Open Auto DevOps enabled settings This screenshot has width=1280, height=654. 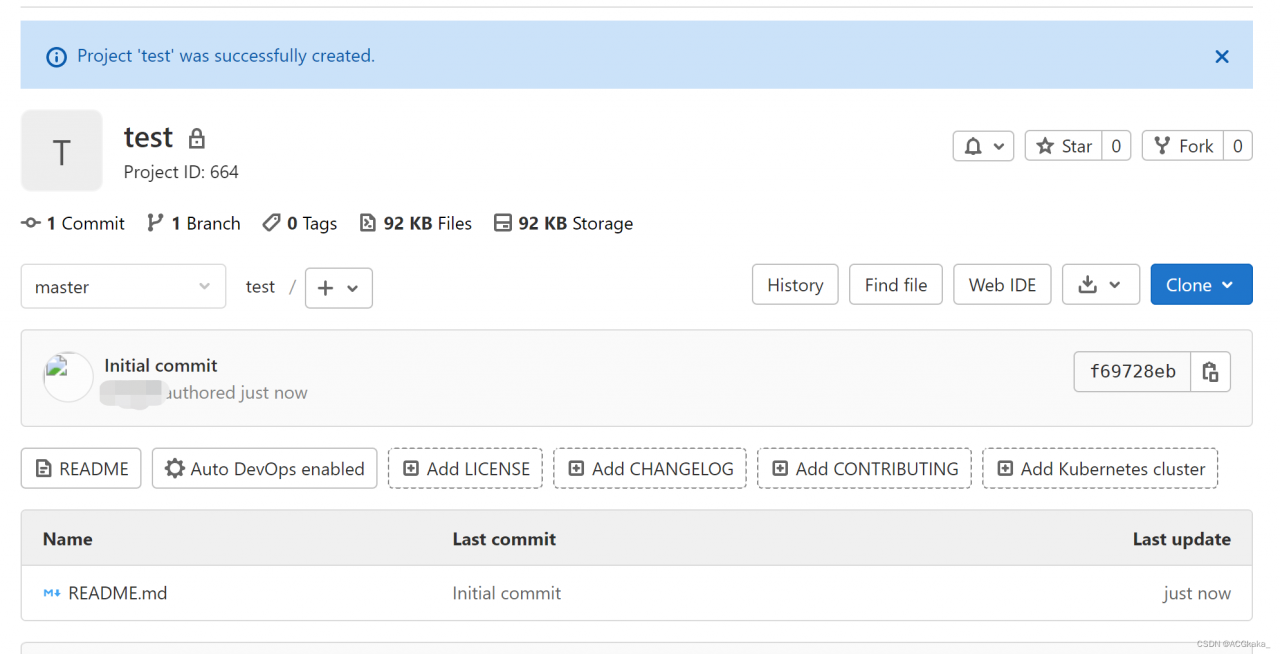point(264,469)
